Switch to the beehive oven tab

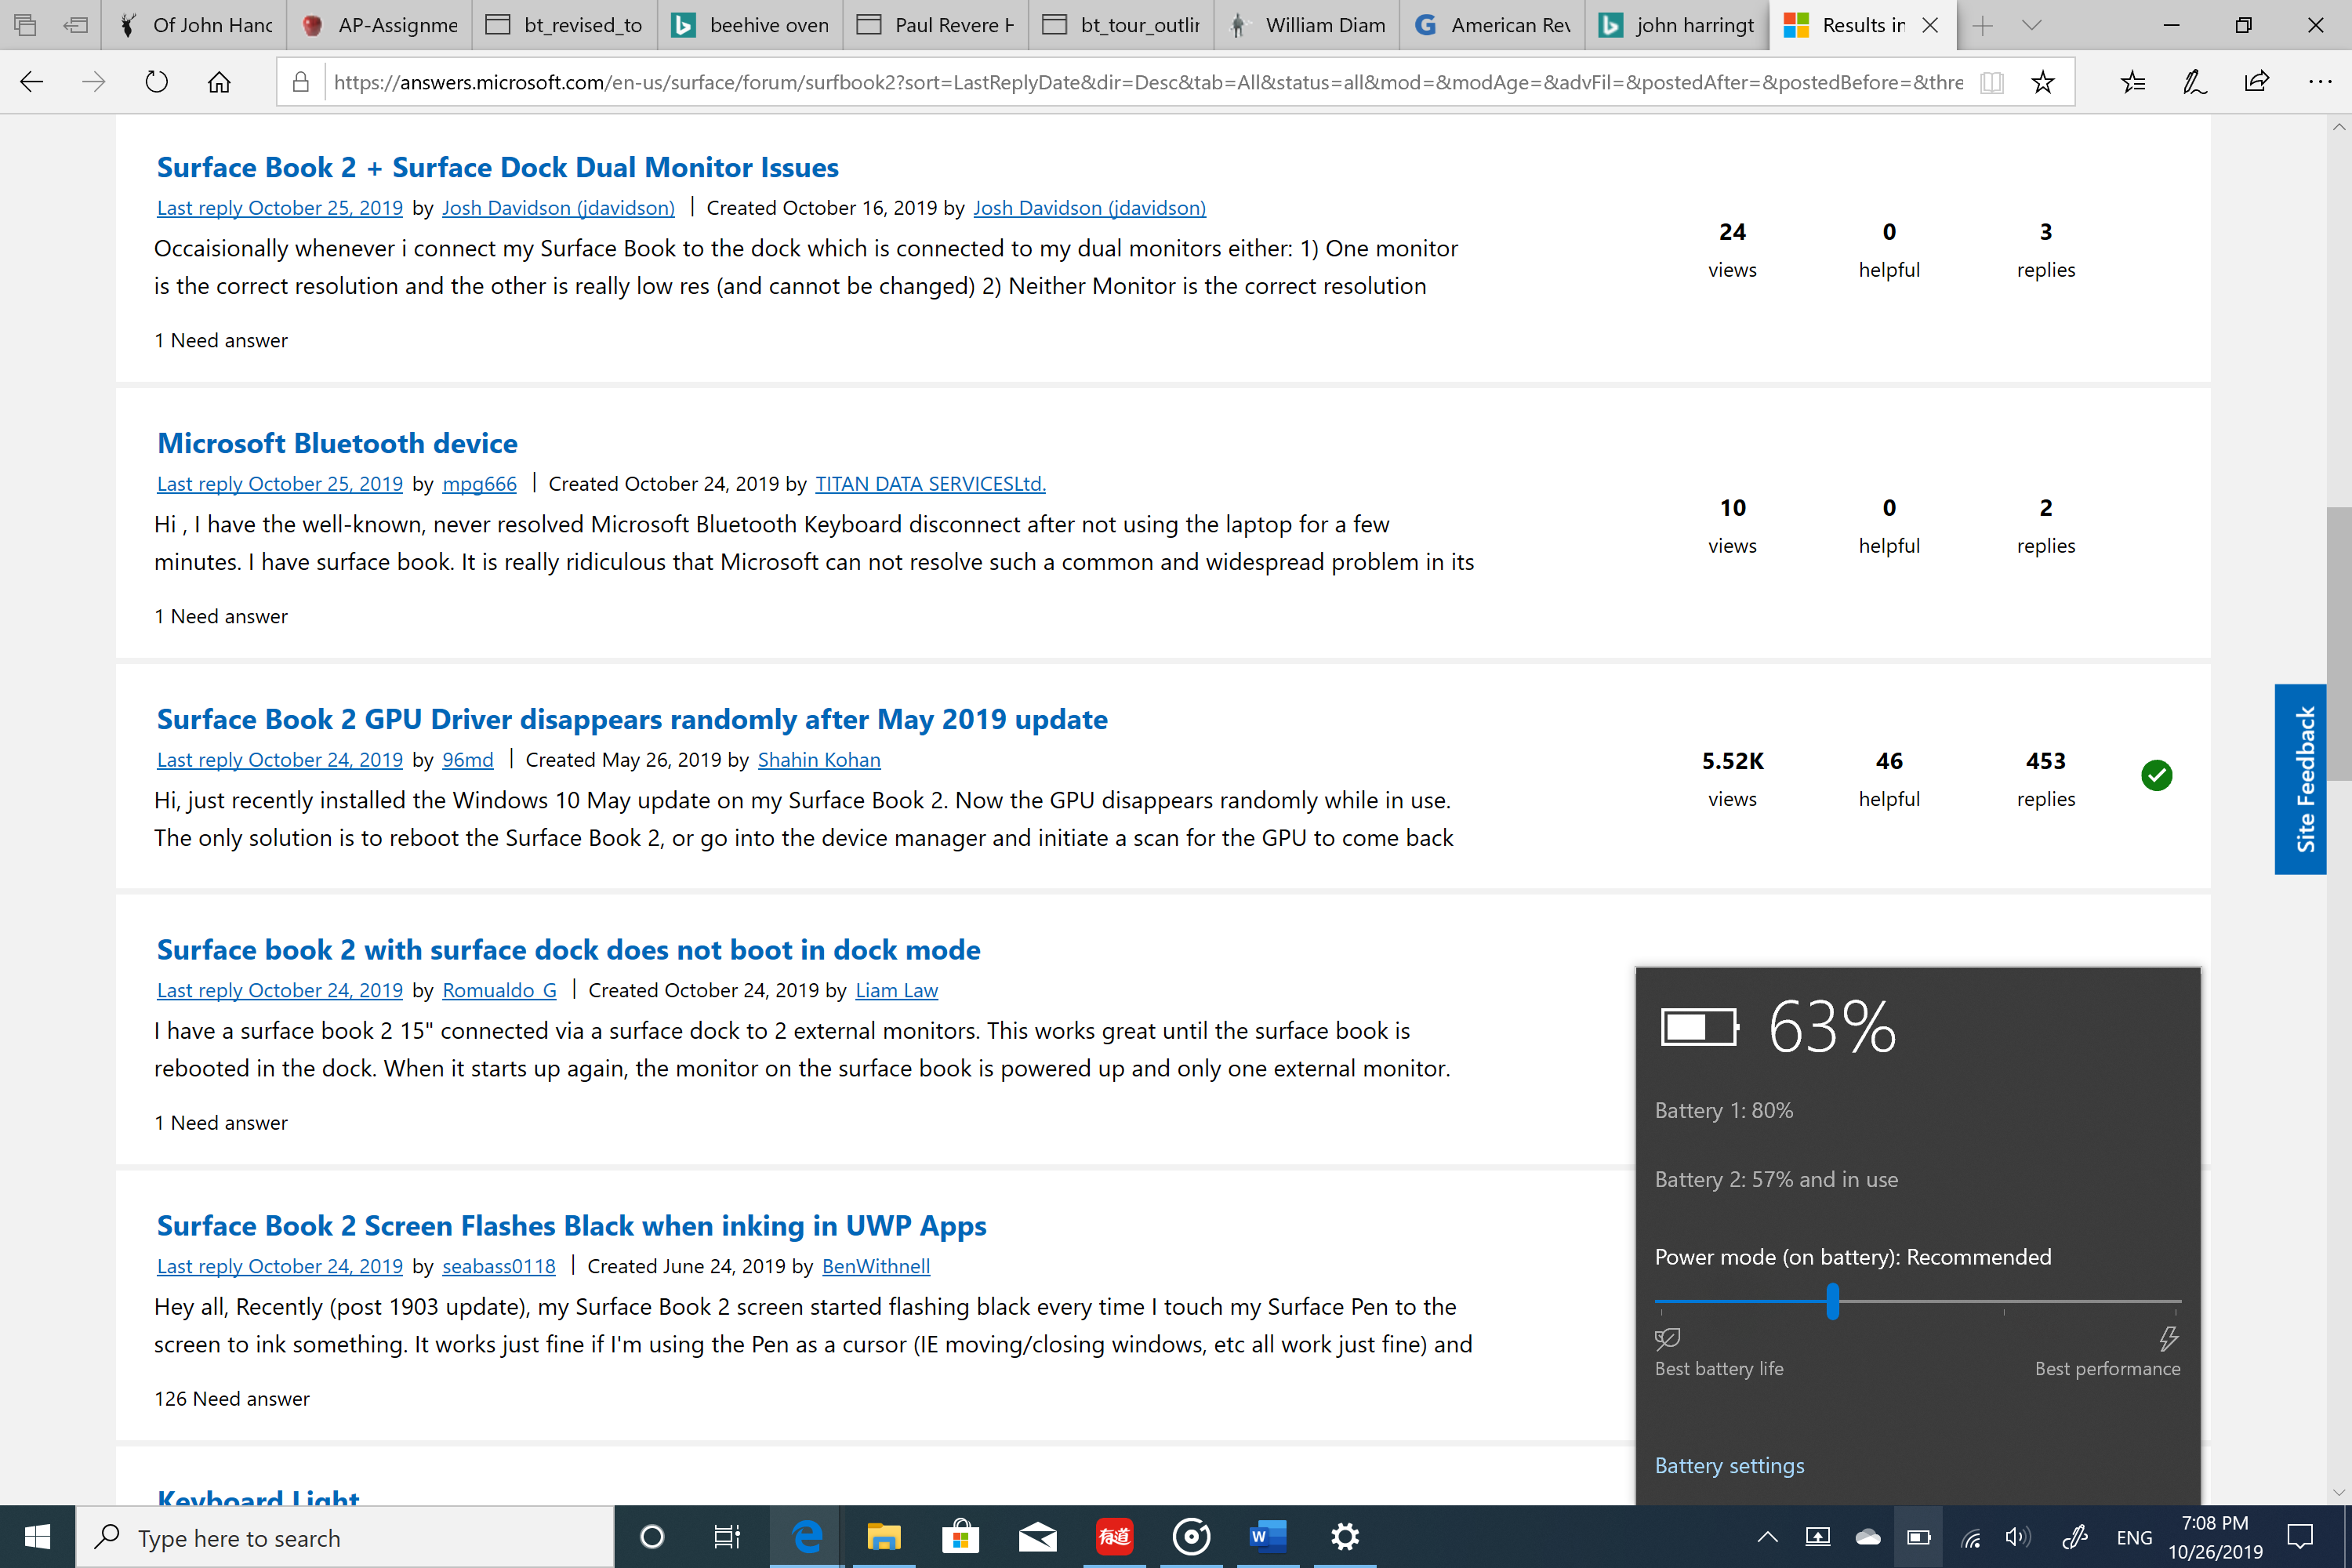pos(750,25)
